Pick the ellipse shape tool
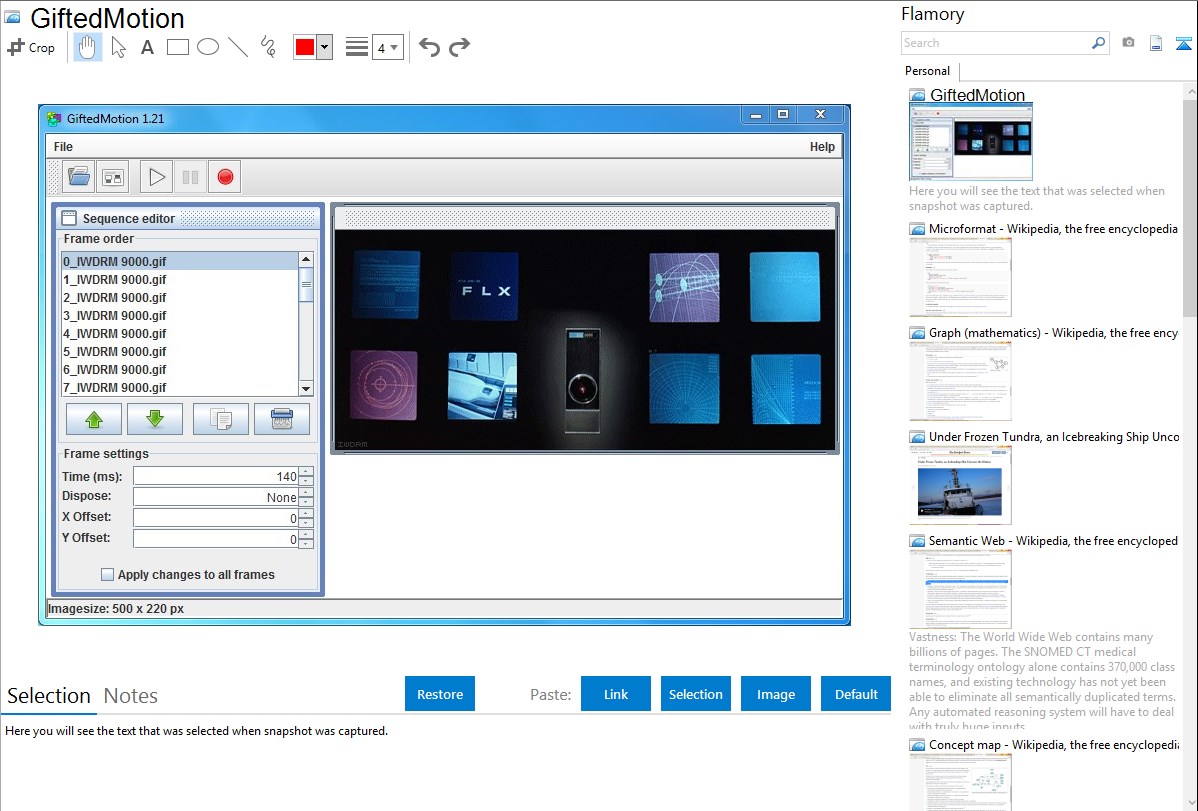Screen dimensions: 1198x811 (x=208, y=47)
